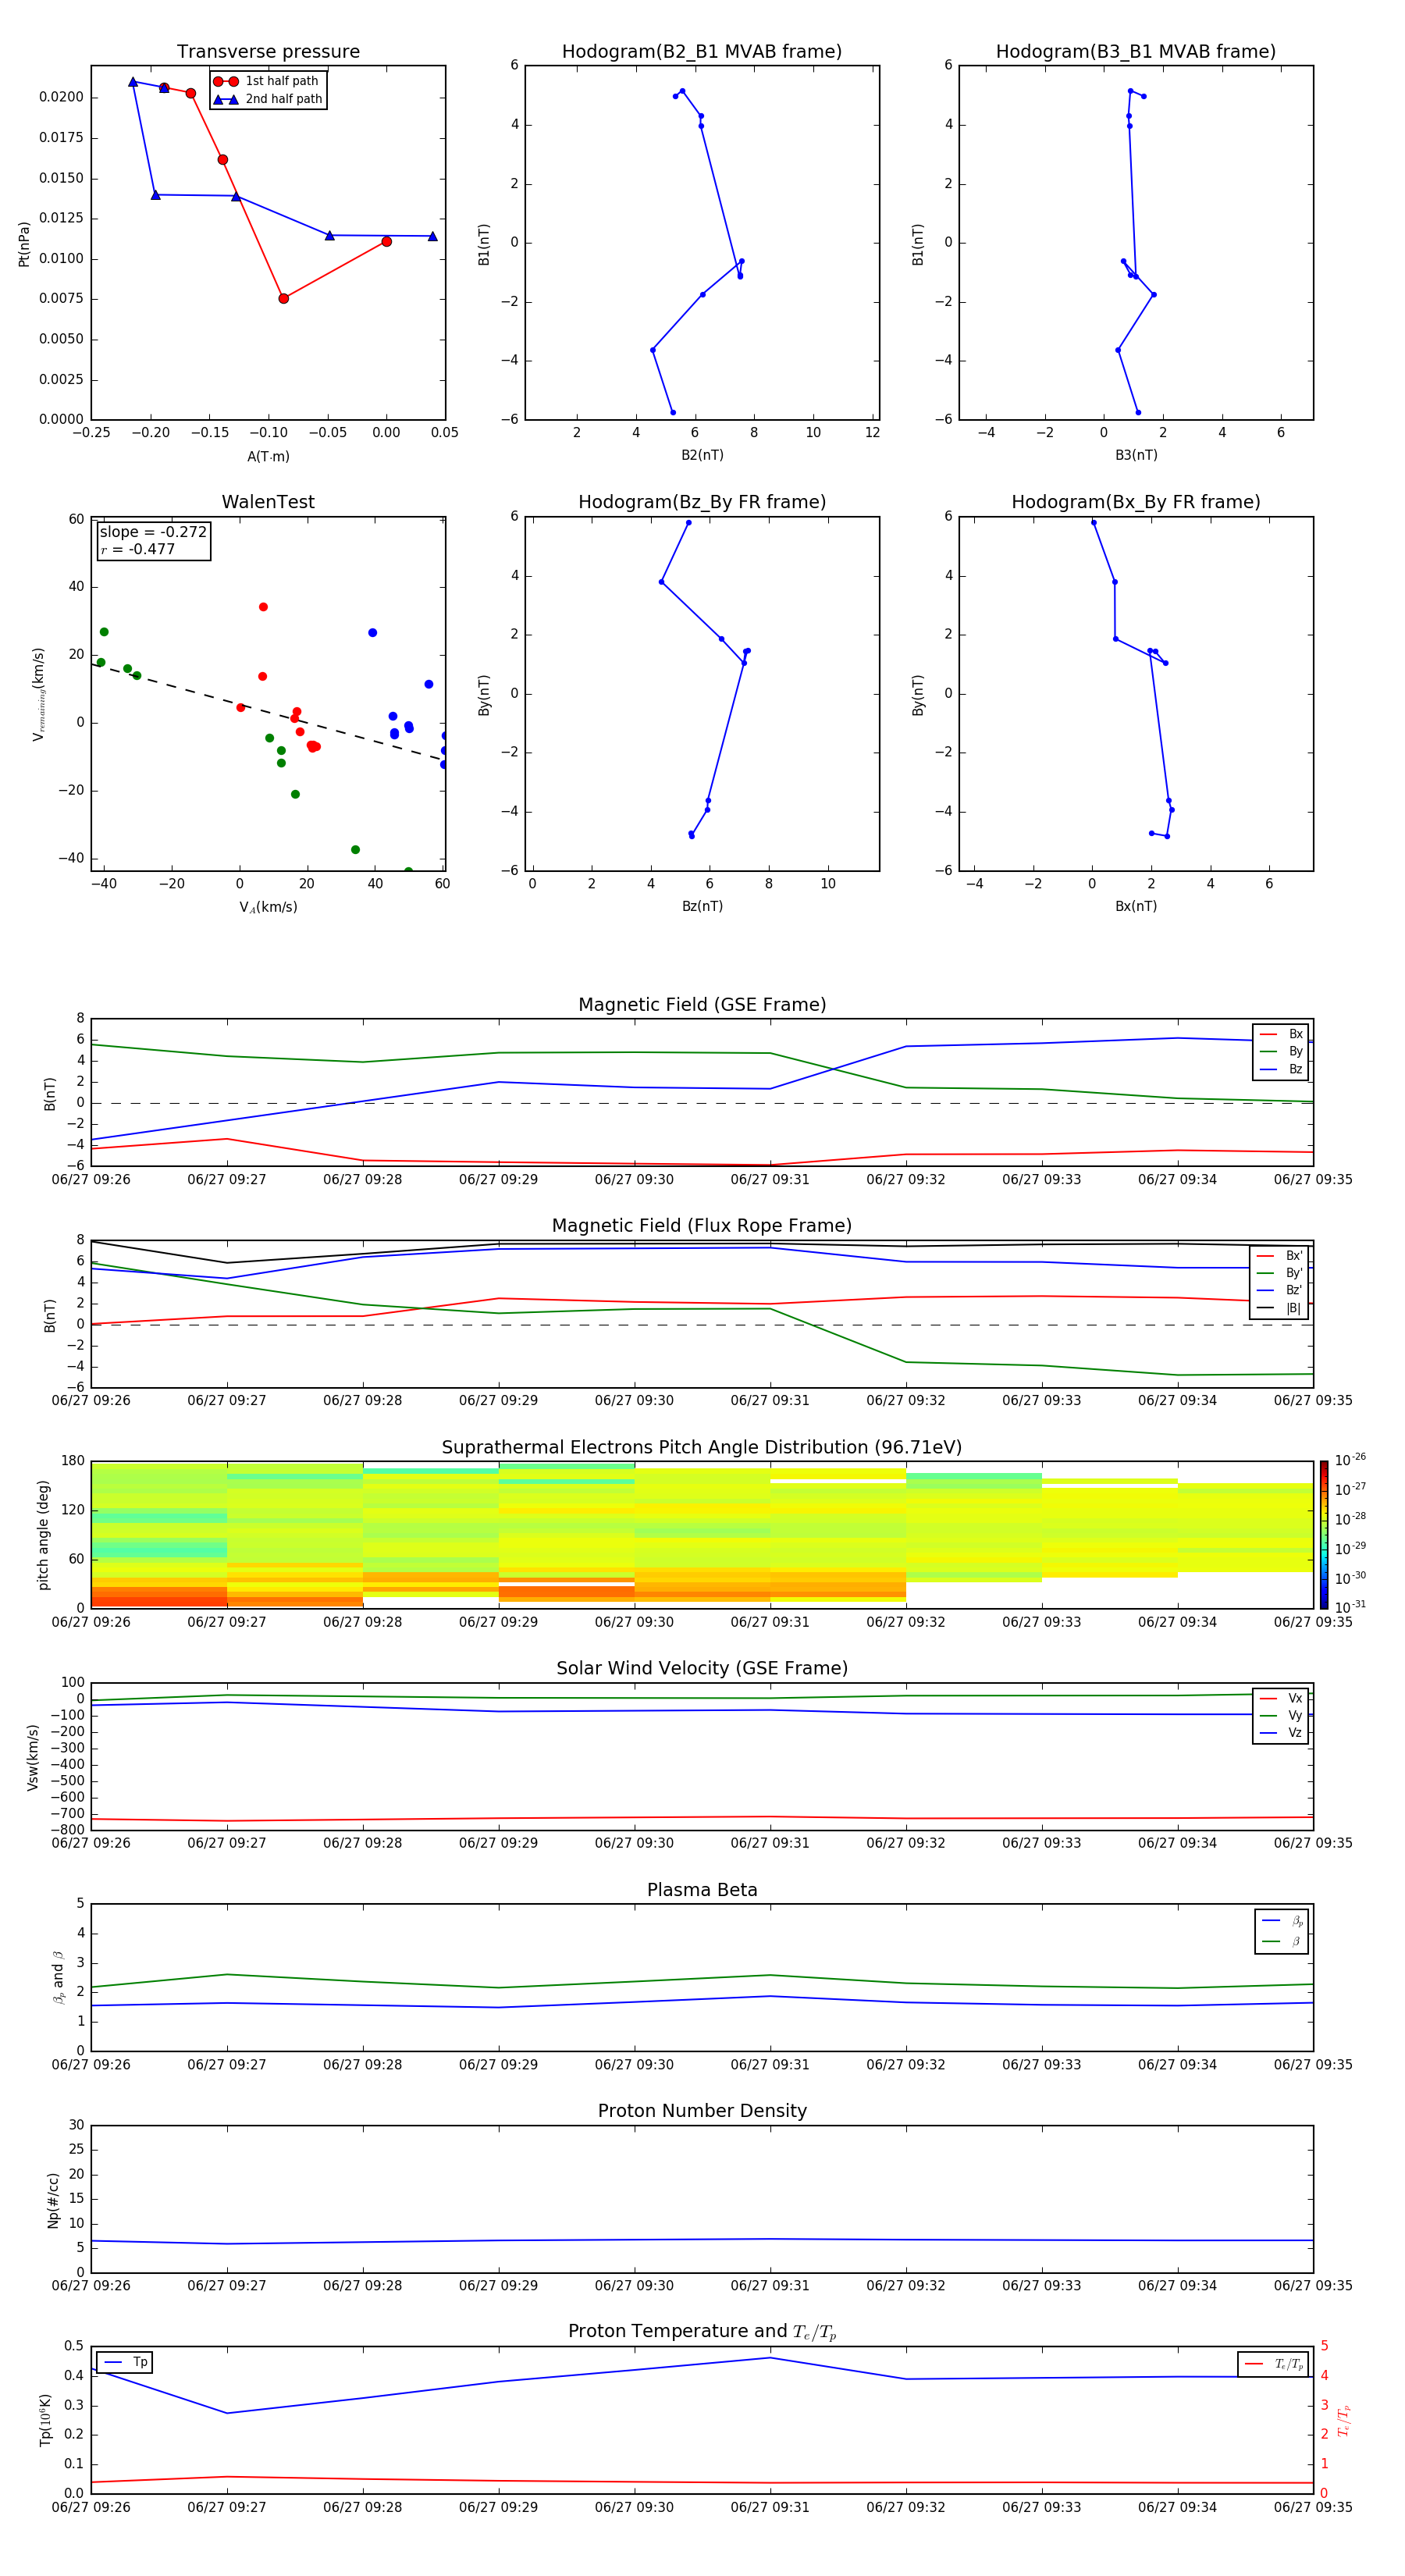Image resolution: width=1405 pixels, height=2576 pixels.
Task: Click 'Magnetic Field (GSE Frame)' title
Action: point(702,1005)
